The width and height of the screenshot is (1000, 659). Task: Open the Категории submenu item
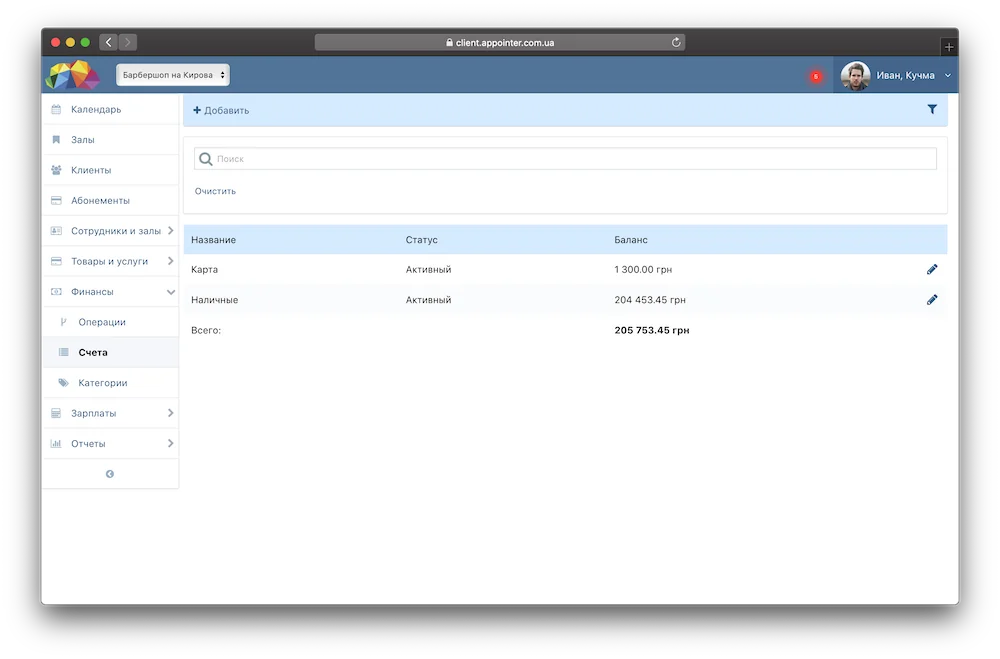point(110,383)
